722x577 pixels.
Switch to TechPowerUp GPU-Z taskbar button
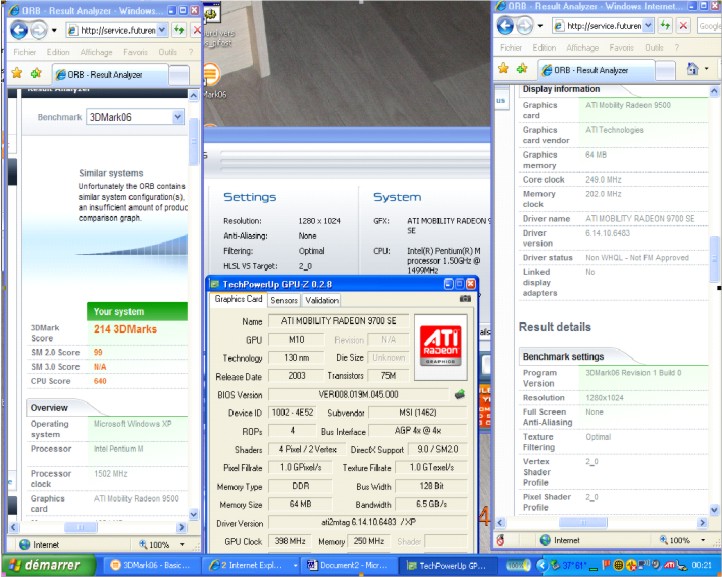tap(447, 565)
